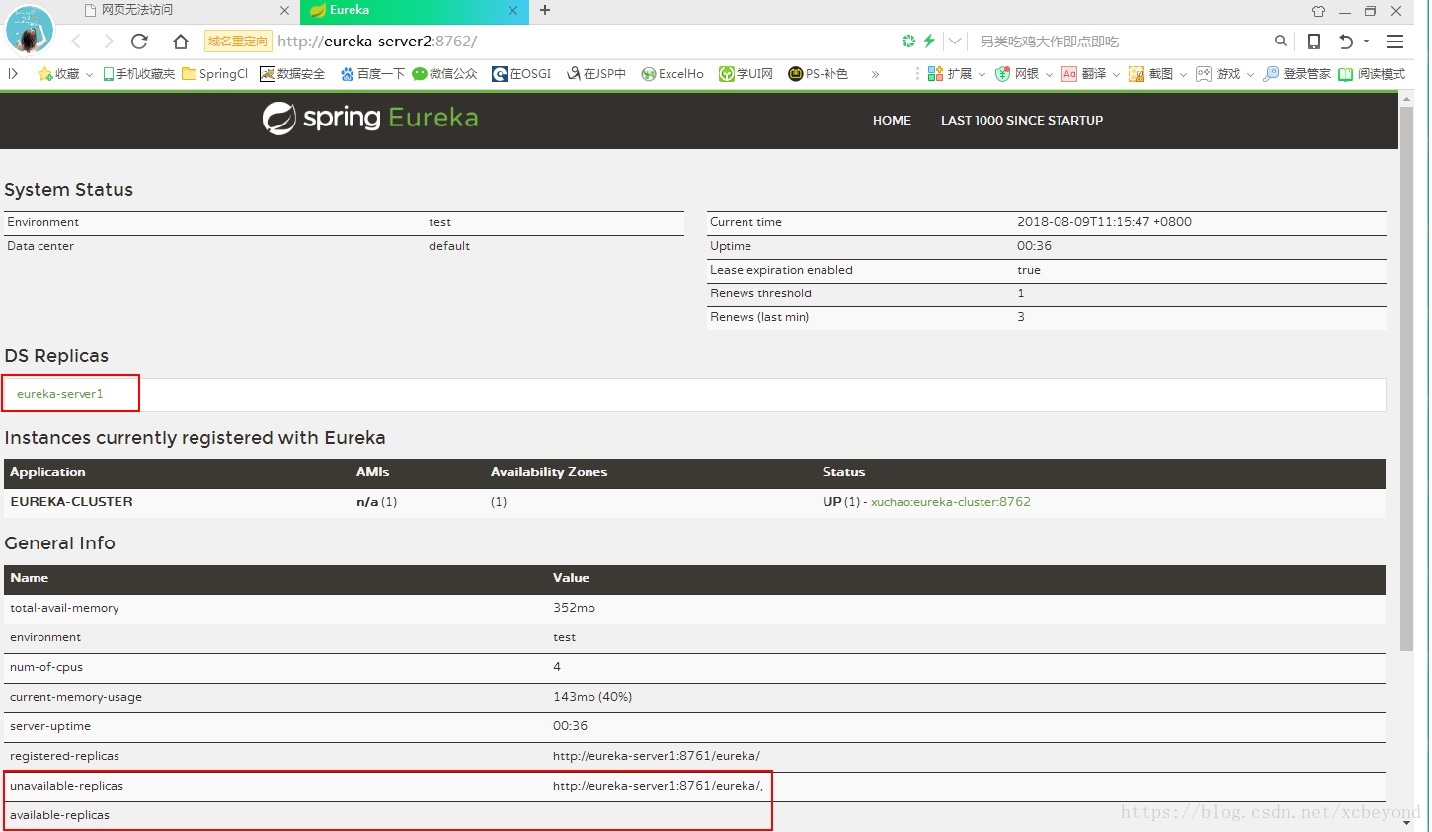Click the page vertical scrollbar
Image resolution: width=1432 pixels, height=832 pixels.
(1406, 380)
